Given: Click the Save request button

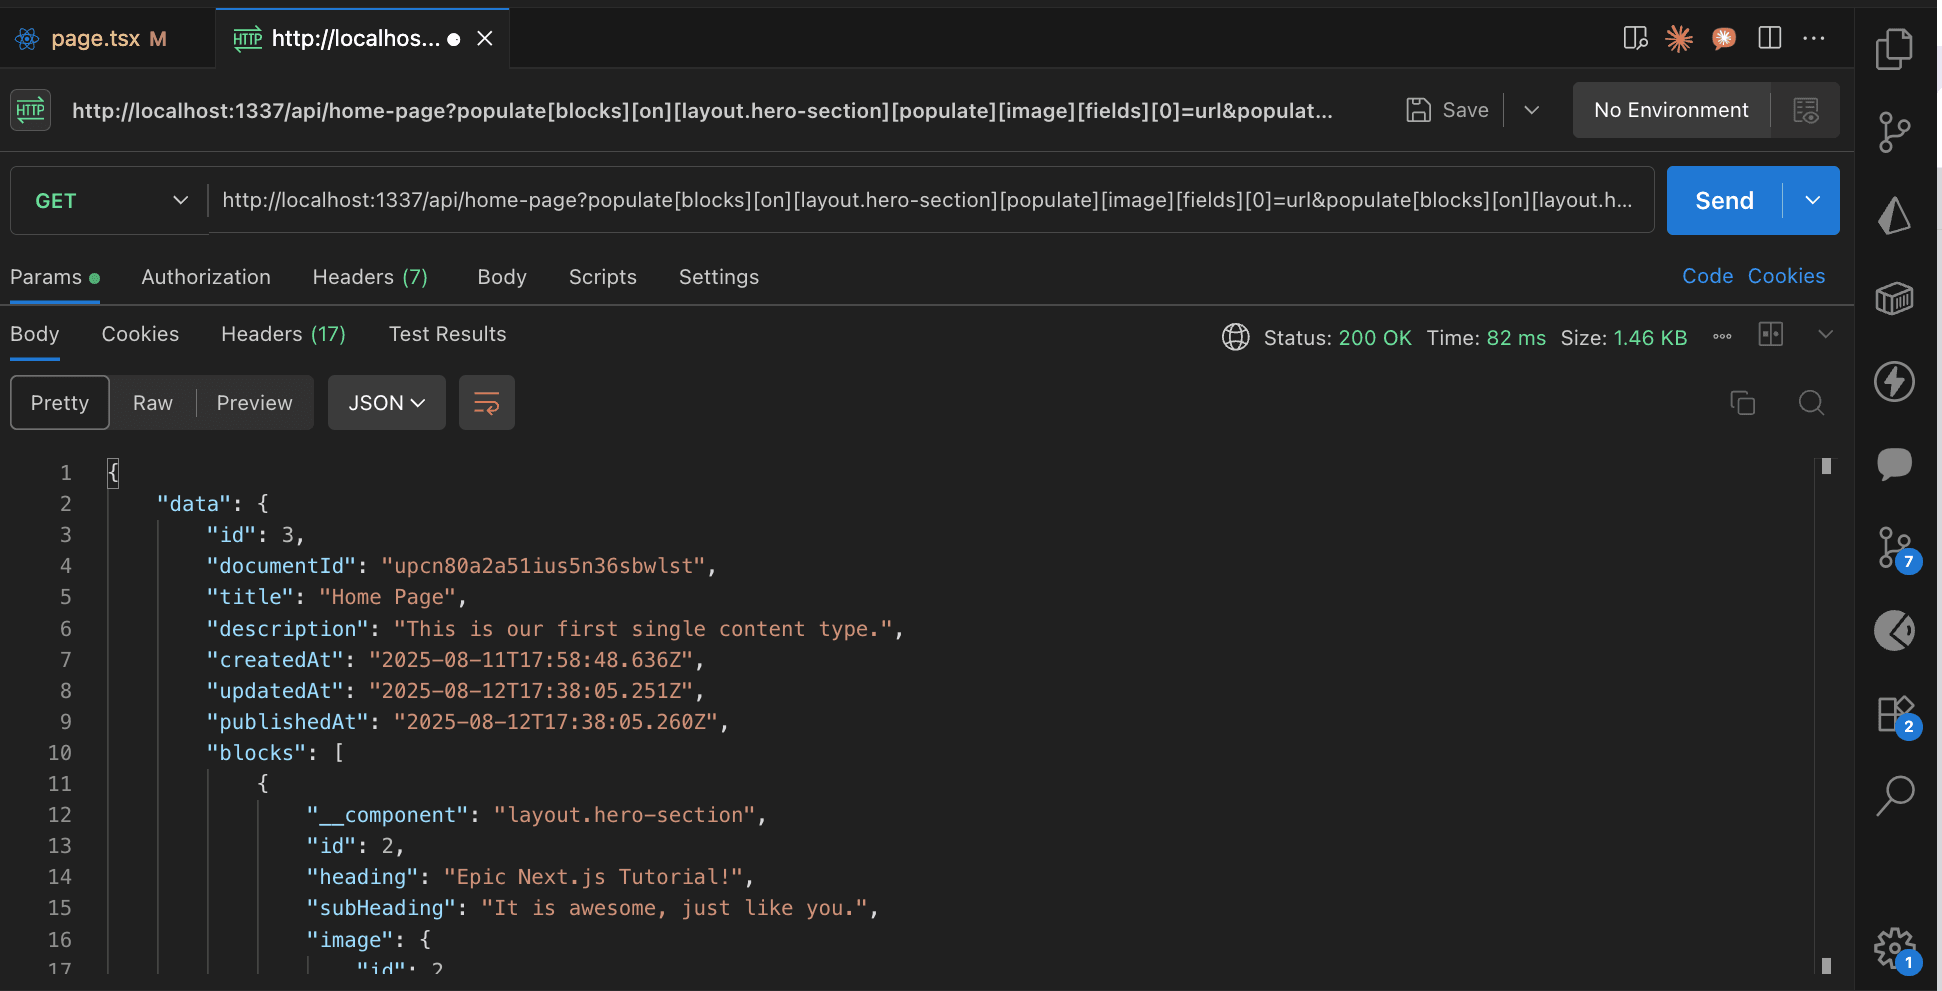Looking at the screenshot, I should pyautogui.click(x=1447, y=110).
